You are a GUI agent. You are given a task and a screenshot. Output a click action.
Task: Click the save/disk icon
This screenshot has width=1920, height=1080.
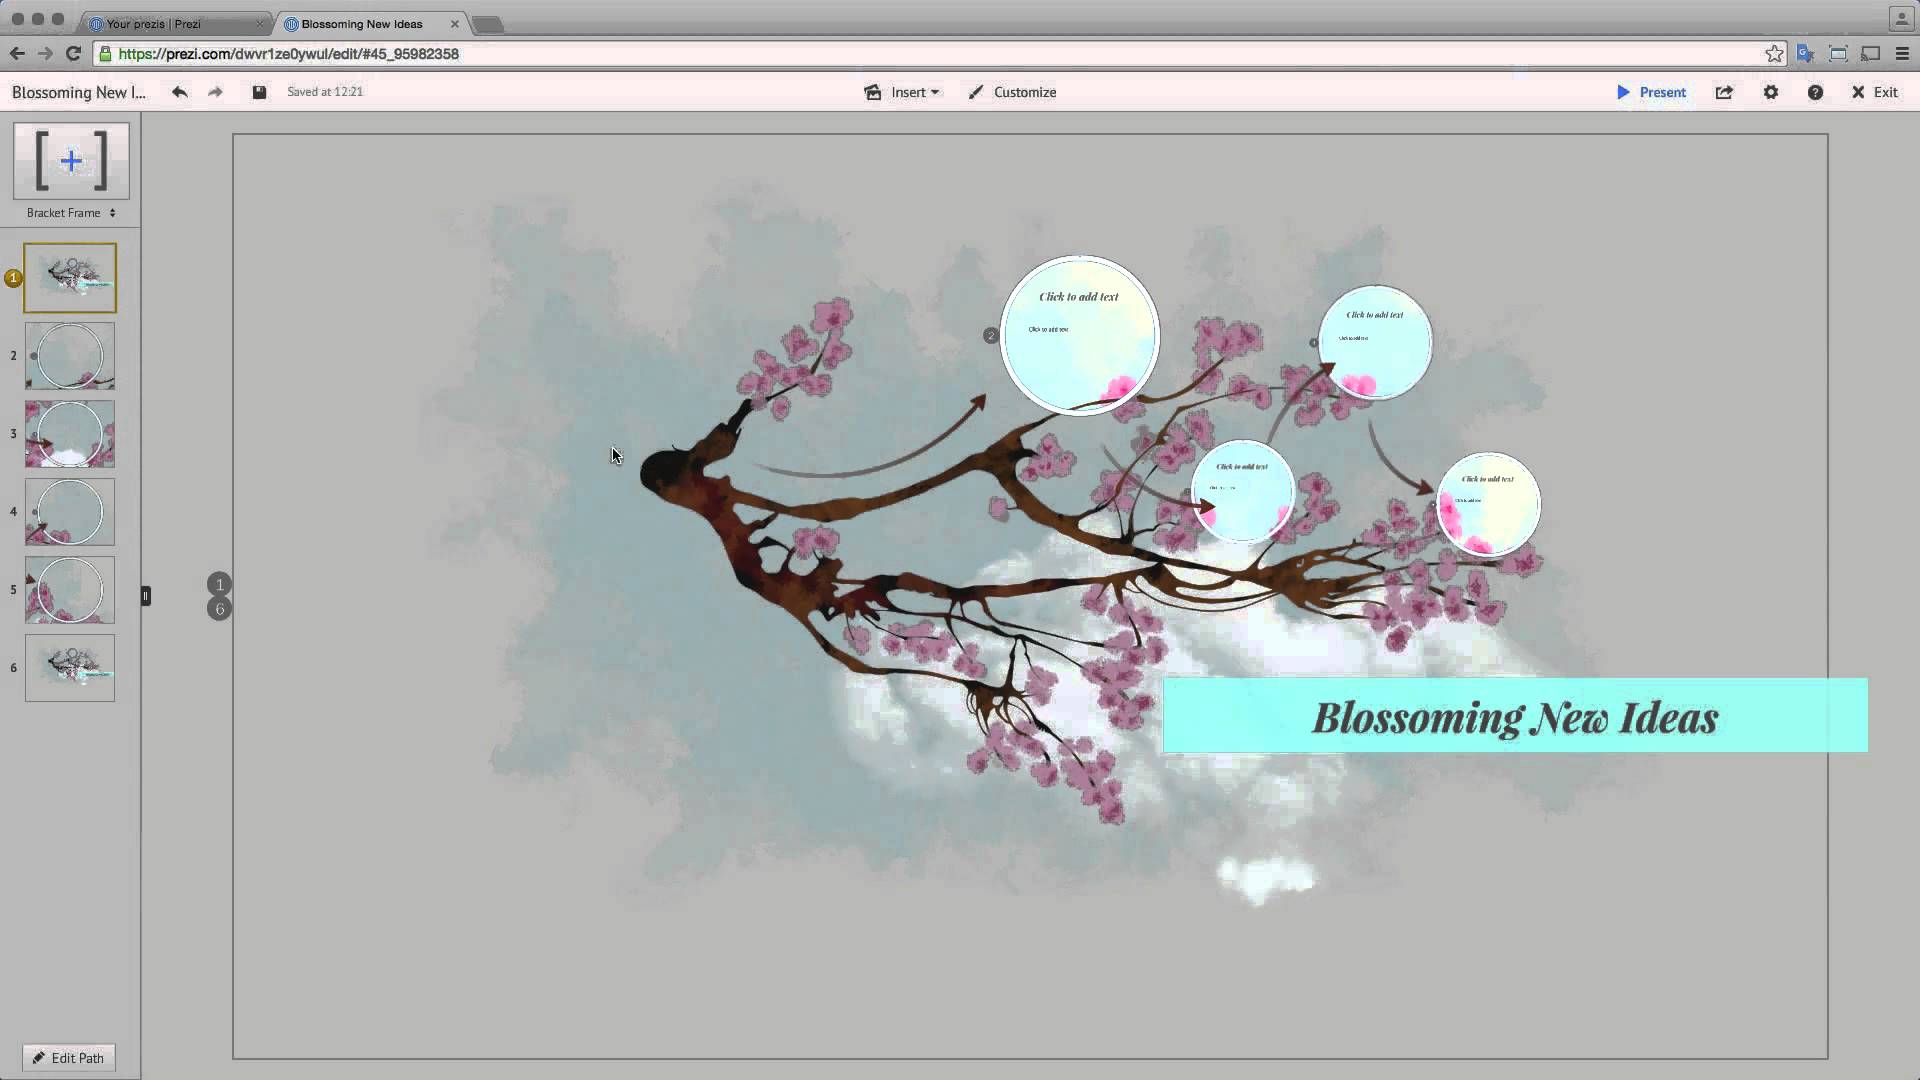(x=260, y=91)
